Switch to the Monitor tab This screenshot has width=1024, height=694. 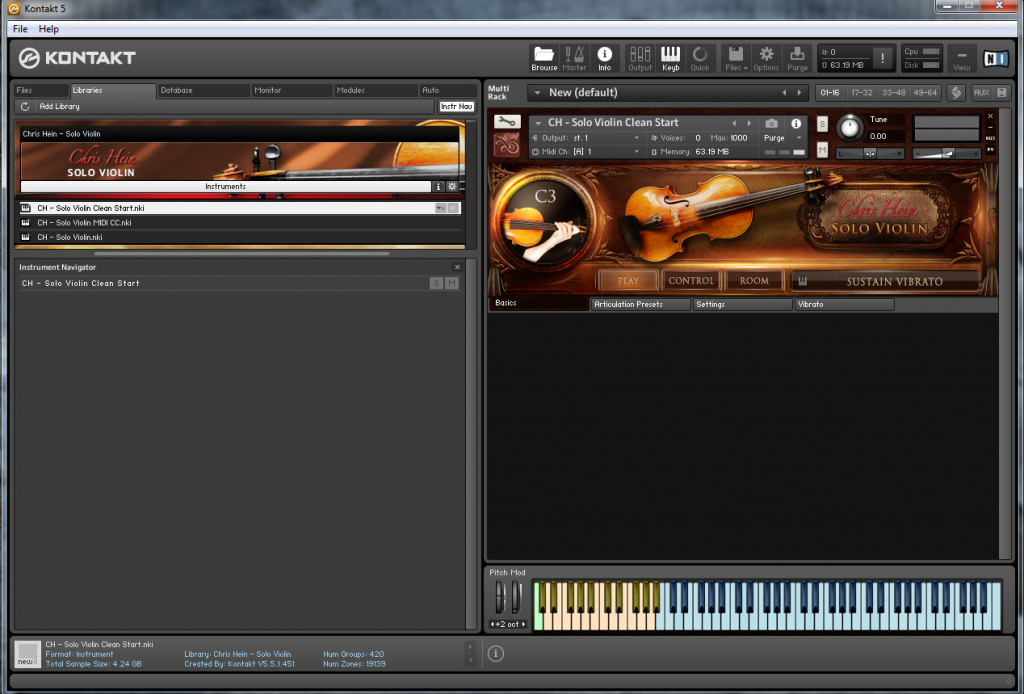(292, 90)
